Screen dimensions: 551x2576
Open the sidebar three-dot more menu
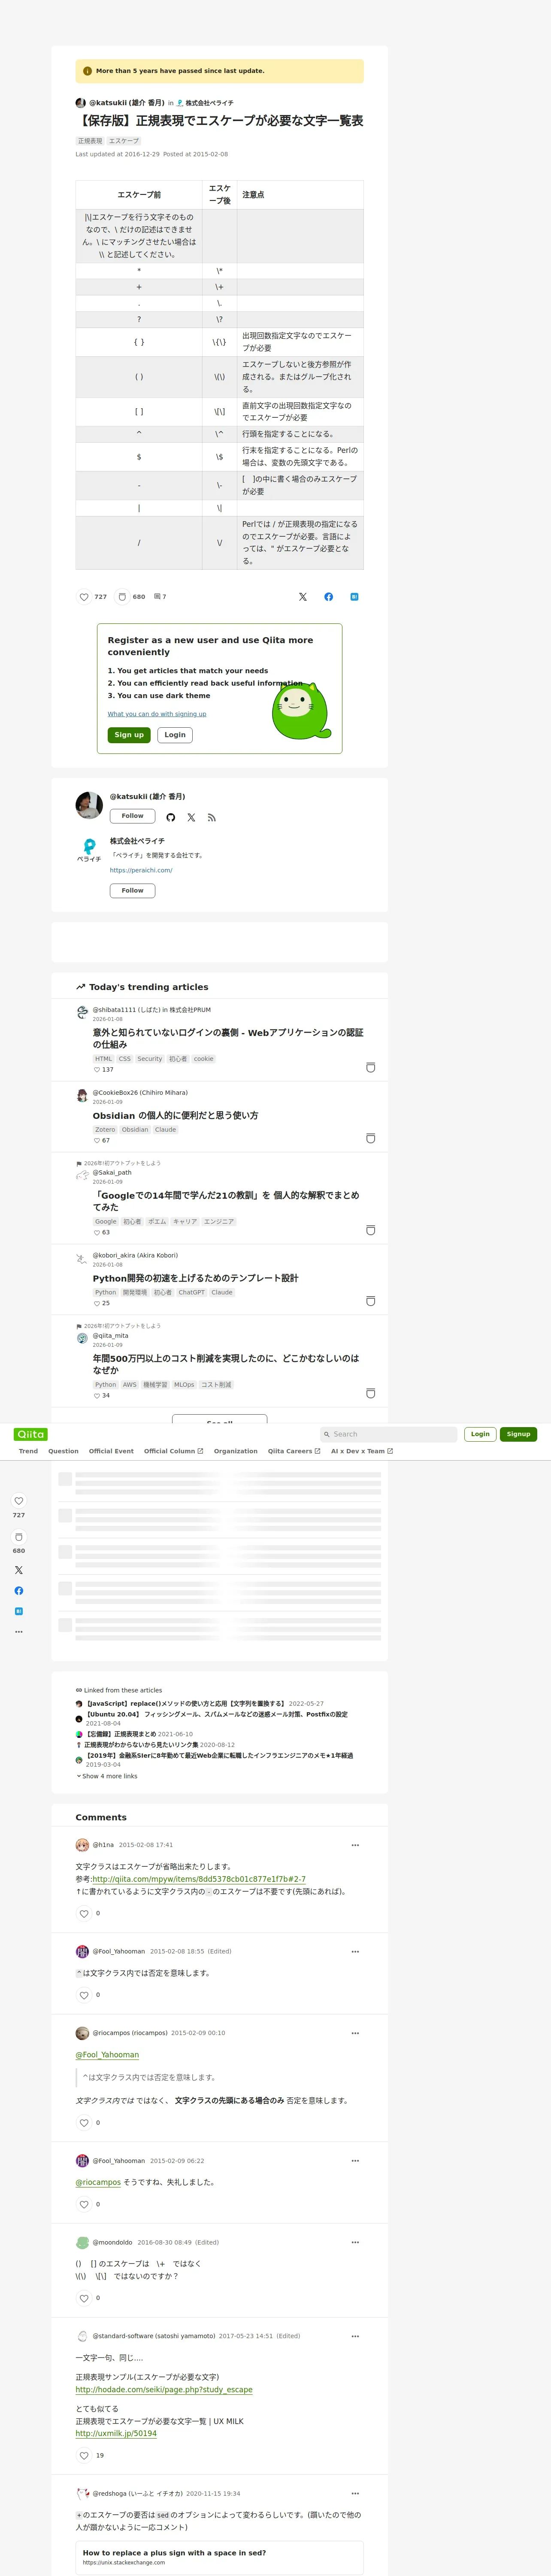pyautogui.click(x=19, y=1632)
